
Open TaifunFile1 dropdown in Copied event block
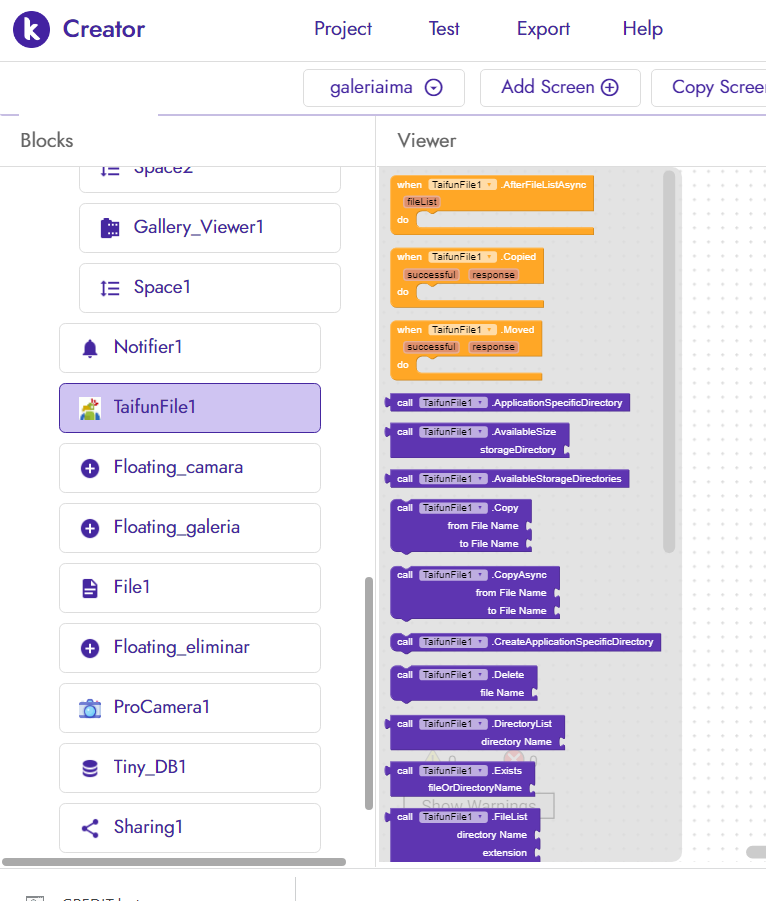click(x=462, y=257)
